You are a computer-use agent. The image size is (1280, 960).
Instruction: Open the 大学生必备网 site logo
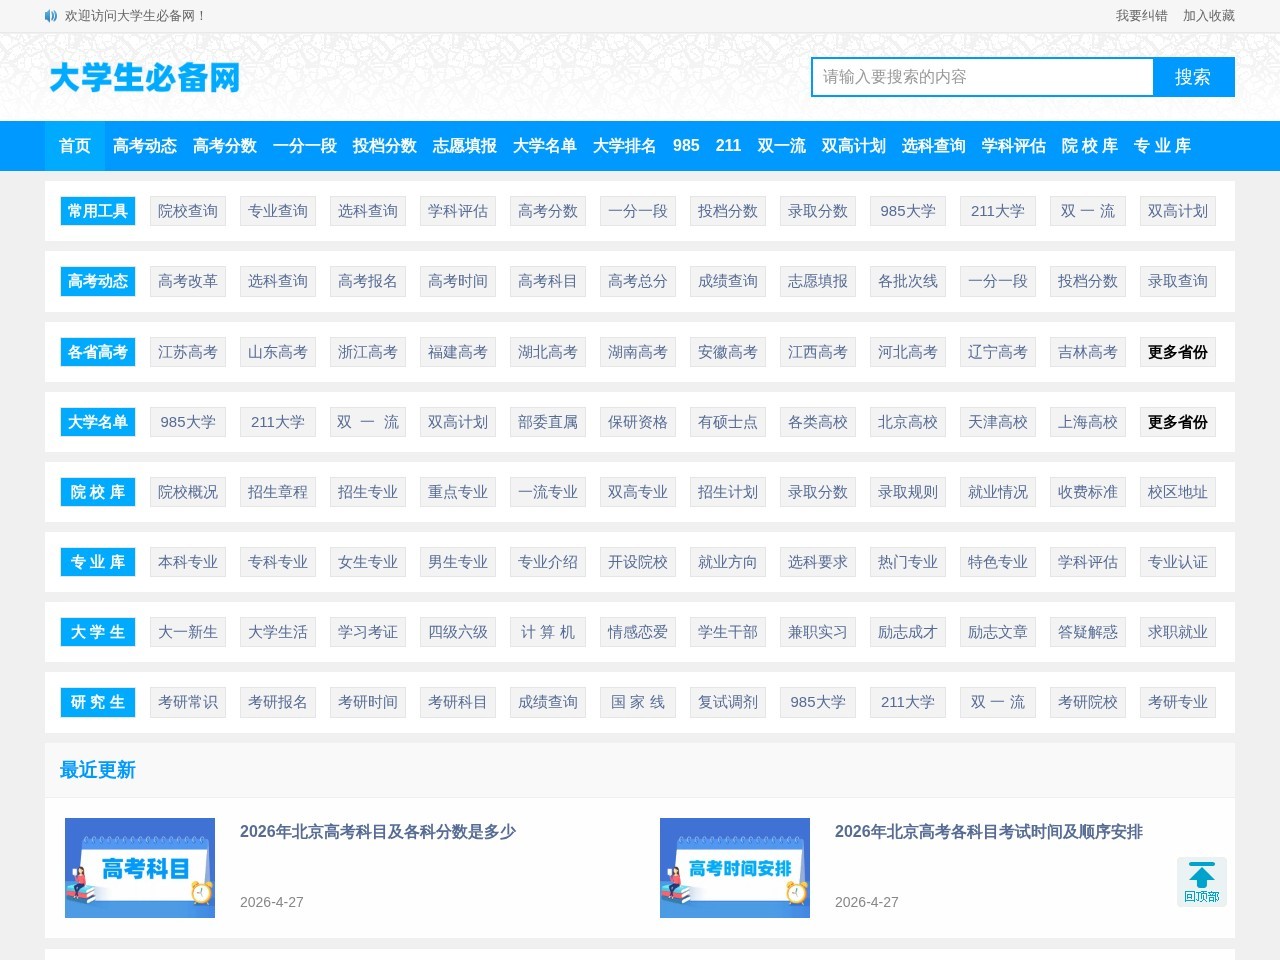point(145,77)
